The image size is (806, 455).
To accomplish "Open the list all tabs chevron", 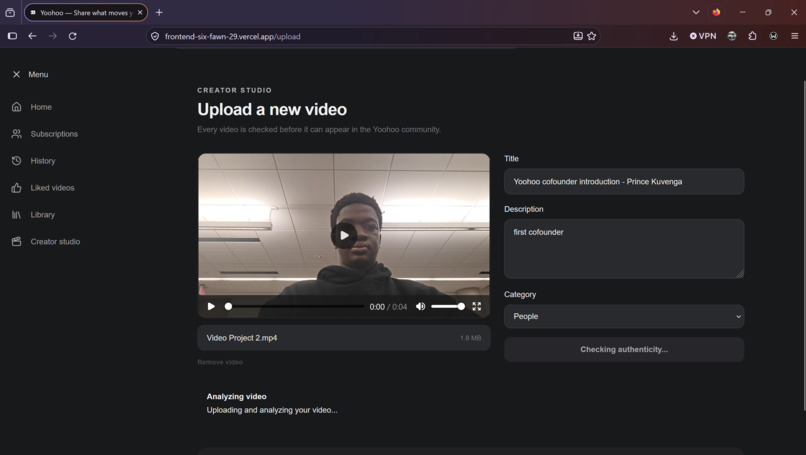I will click(x=696, y=12).
